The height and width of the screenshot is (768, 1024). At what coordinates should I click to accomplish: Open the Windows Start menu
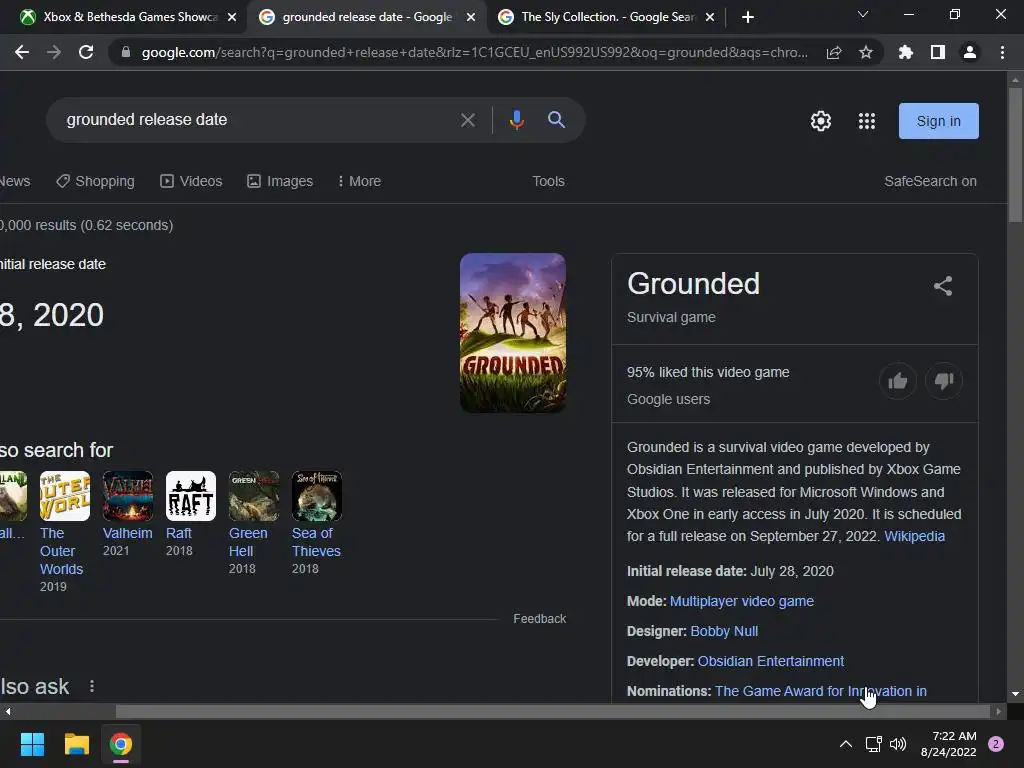tap(32, 744)
